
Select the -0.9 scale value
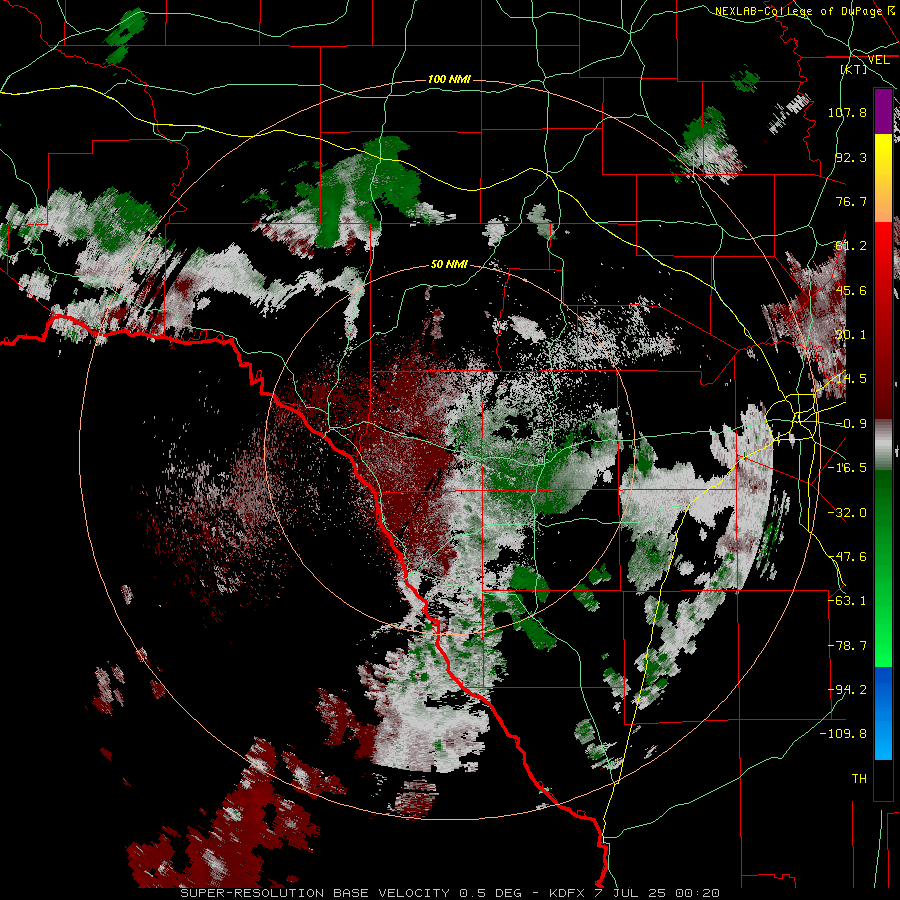(x=851, y=424)
